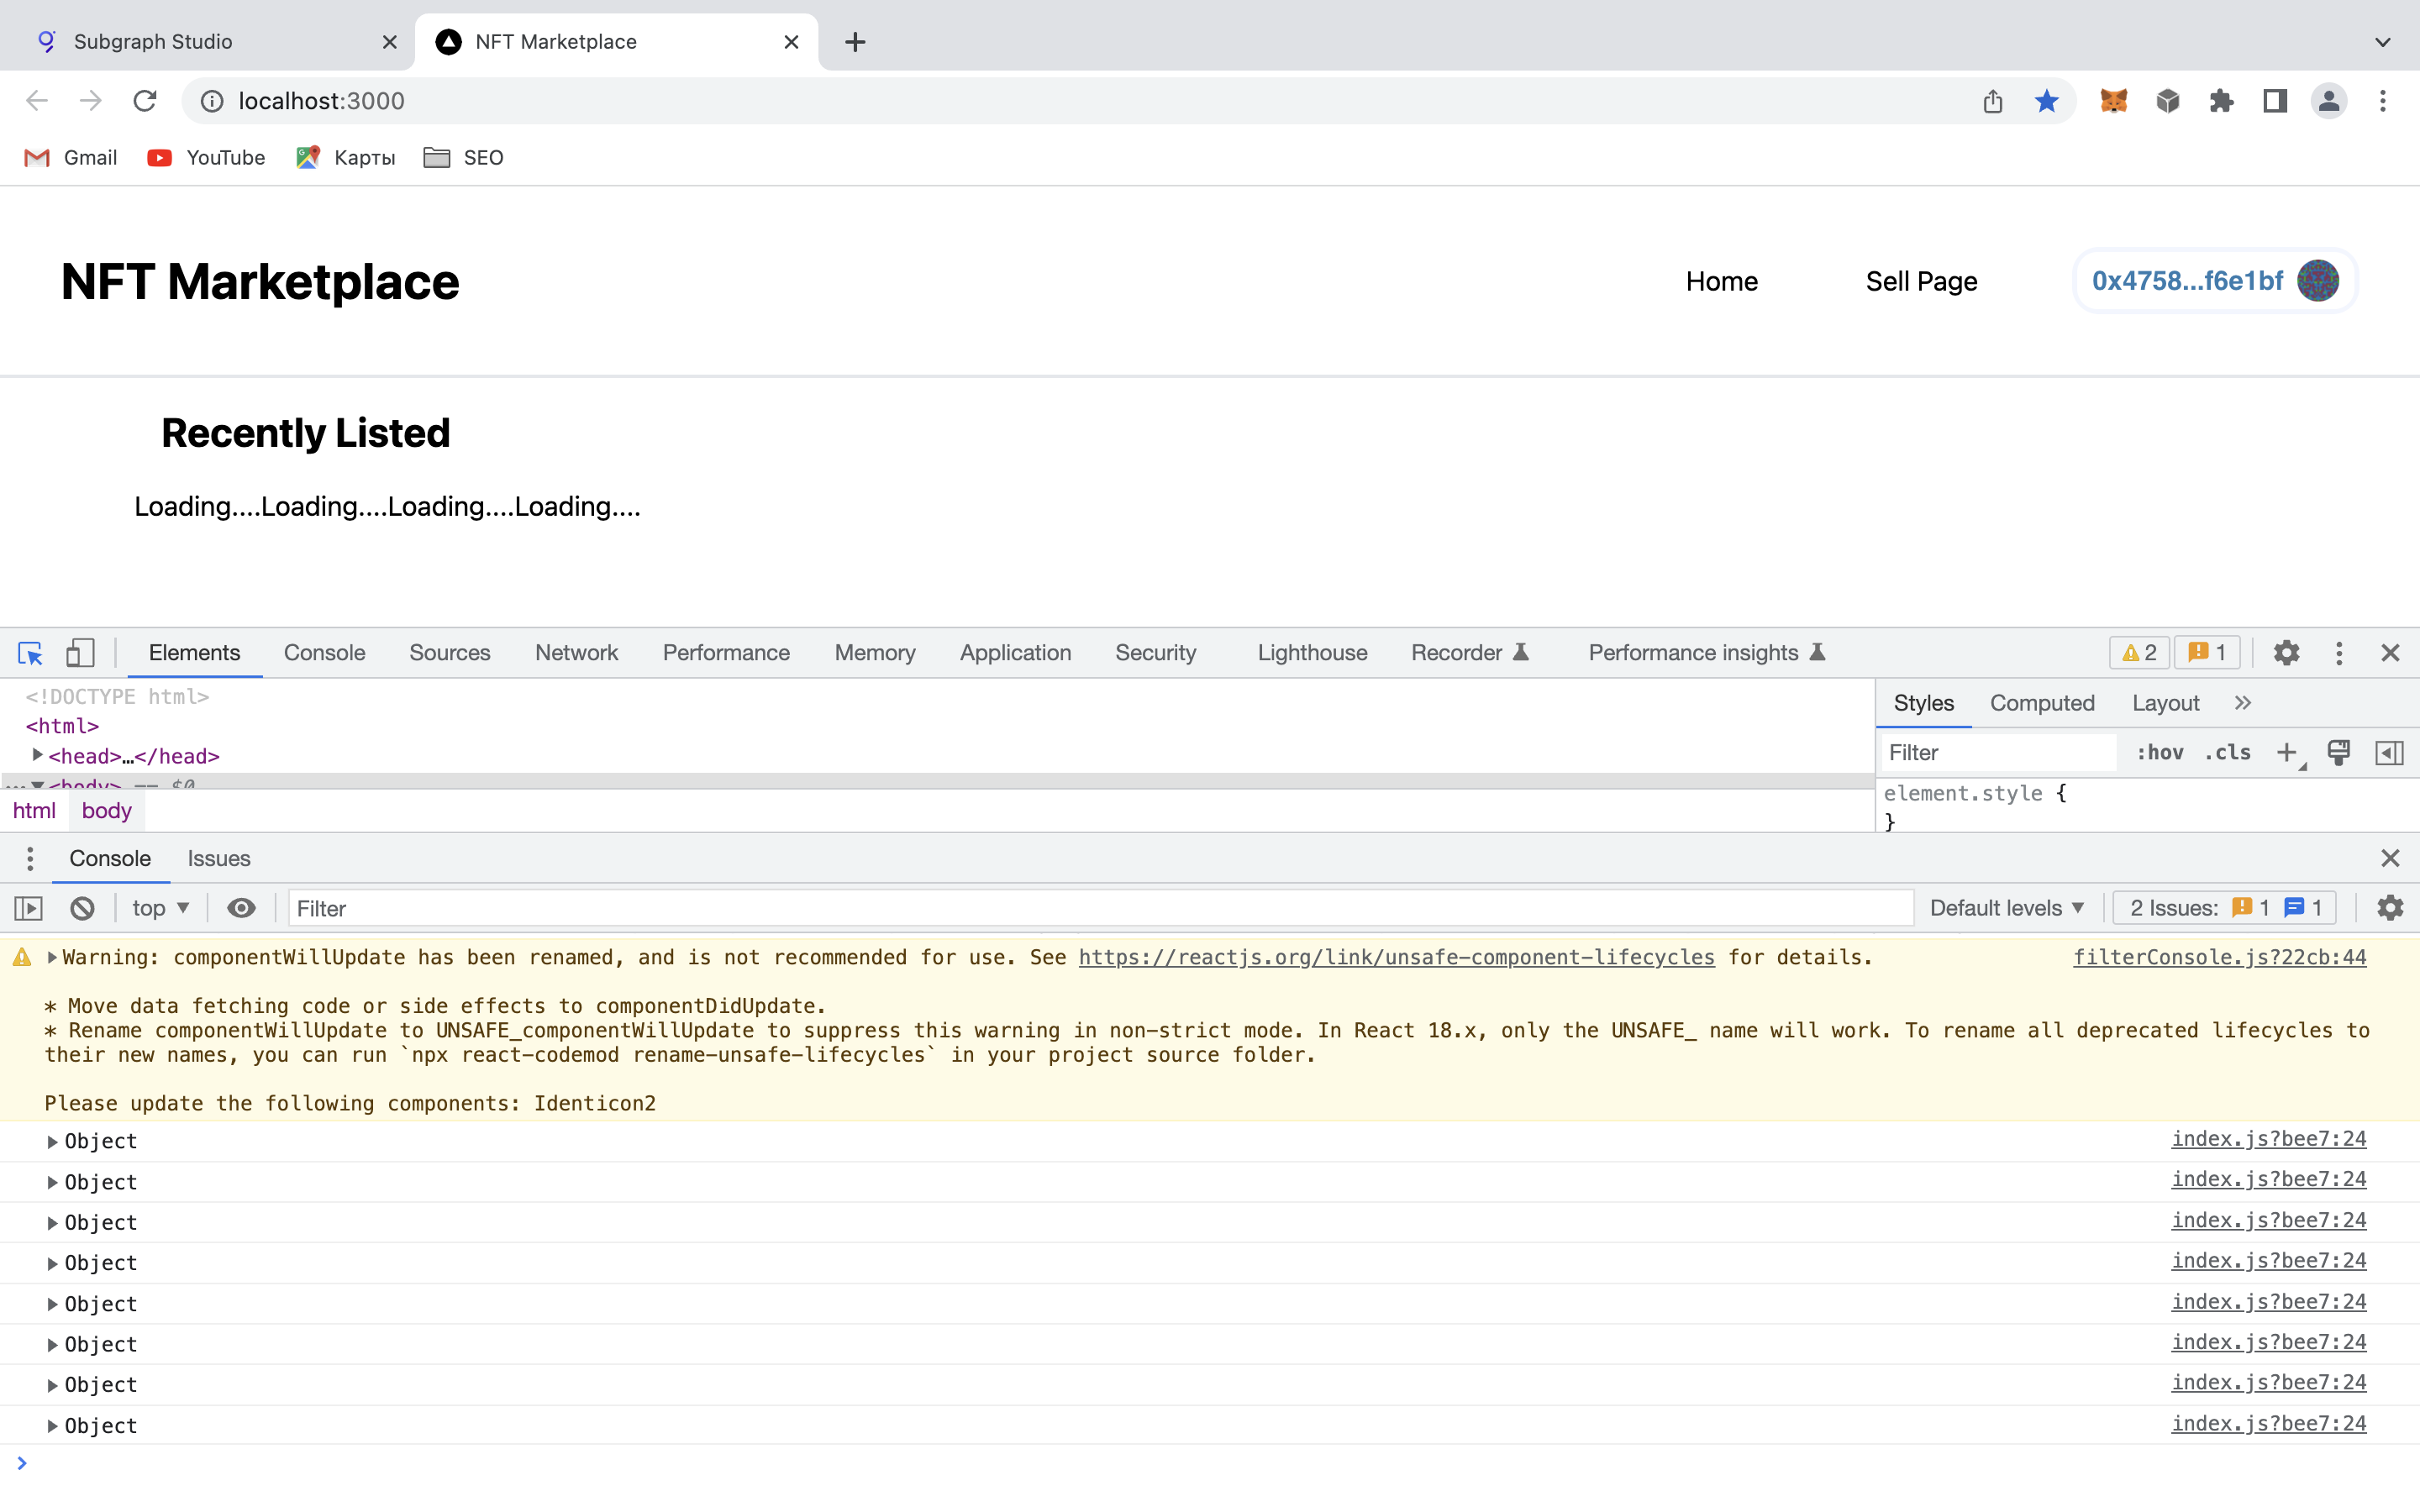Activate the inspect element picker

pyautogui.click(x=30, y=653)
